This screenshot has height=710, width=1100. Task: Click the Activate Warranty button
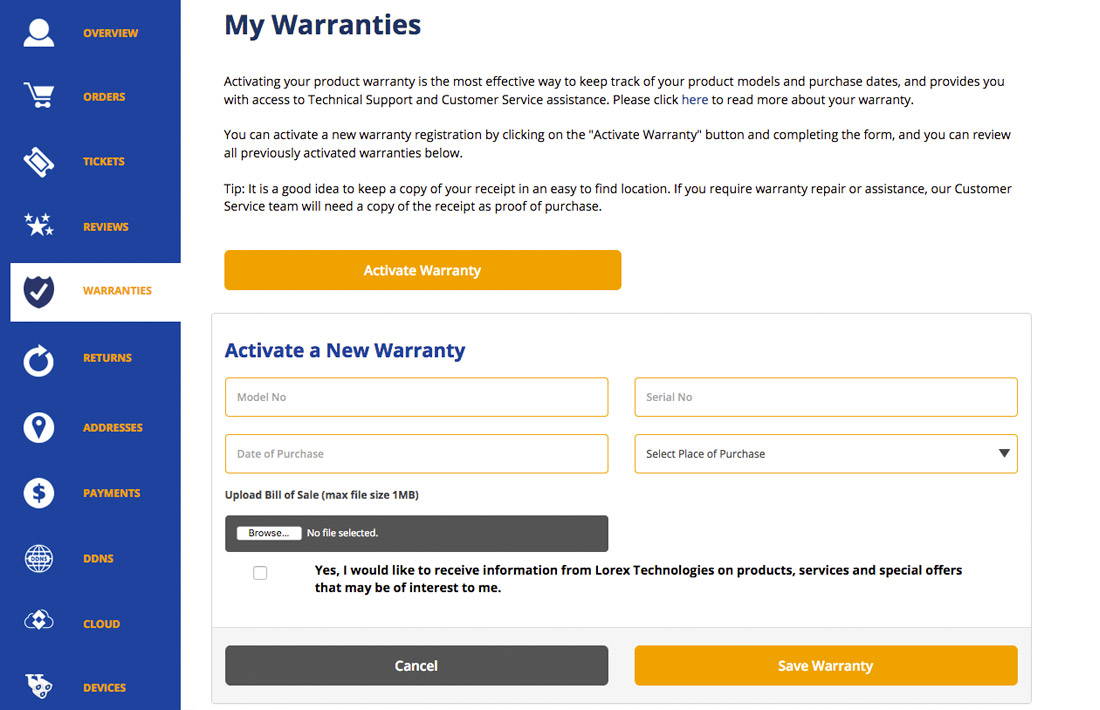(x=422, y=270)
